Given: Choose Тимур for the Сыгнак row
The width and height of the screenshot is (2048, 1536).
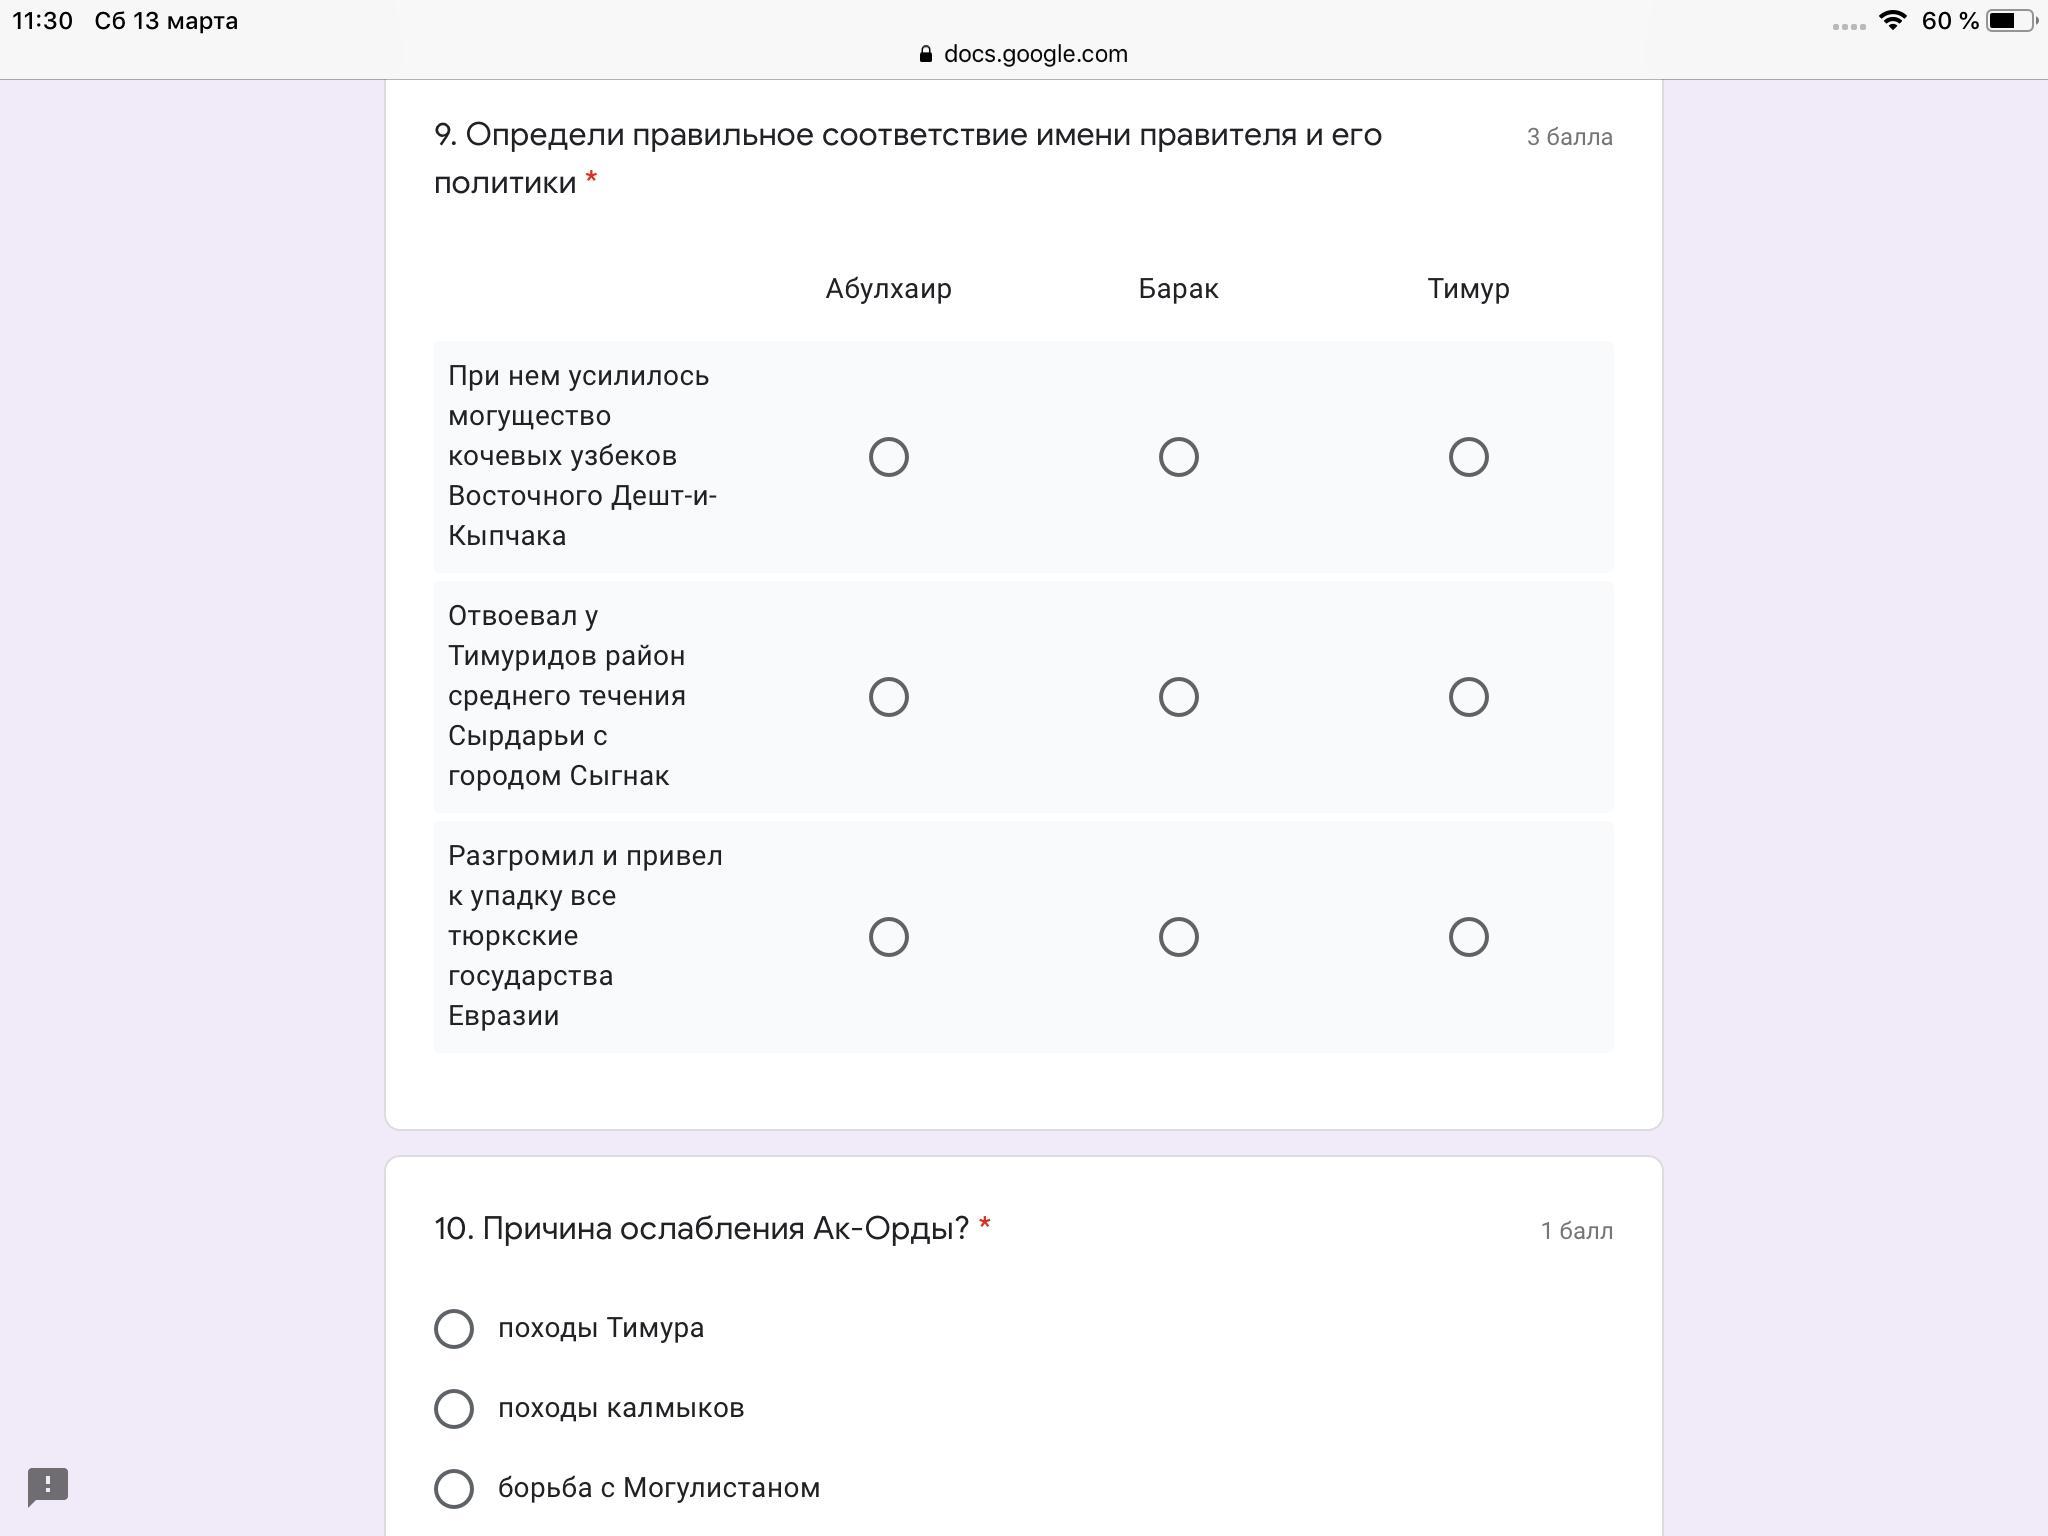Looking at the screenshot, I should (x=1468, y=697).
